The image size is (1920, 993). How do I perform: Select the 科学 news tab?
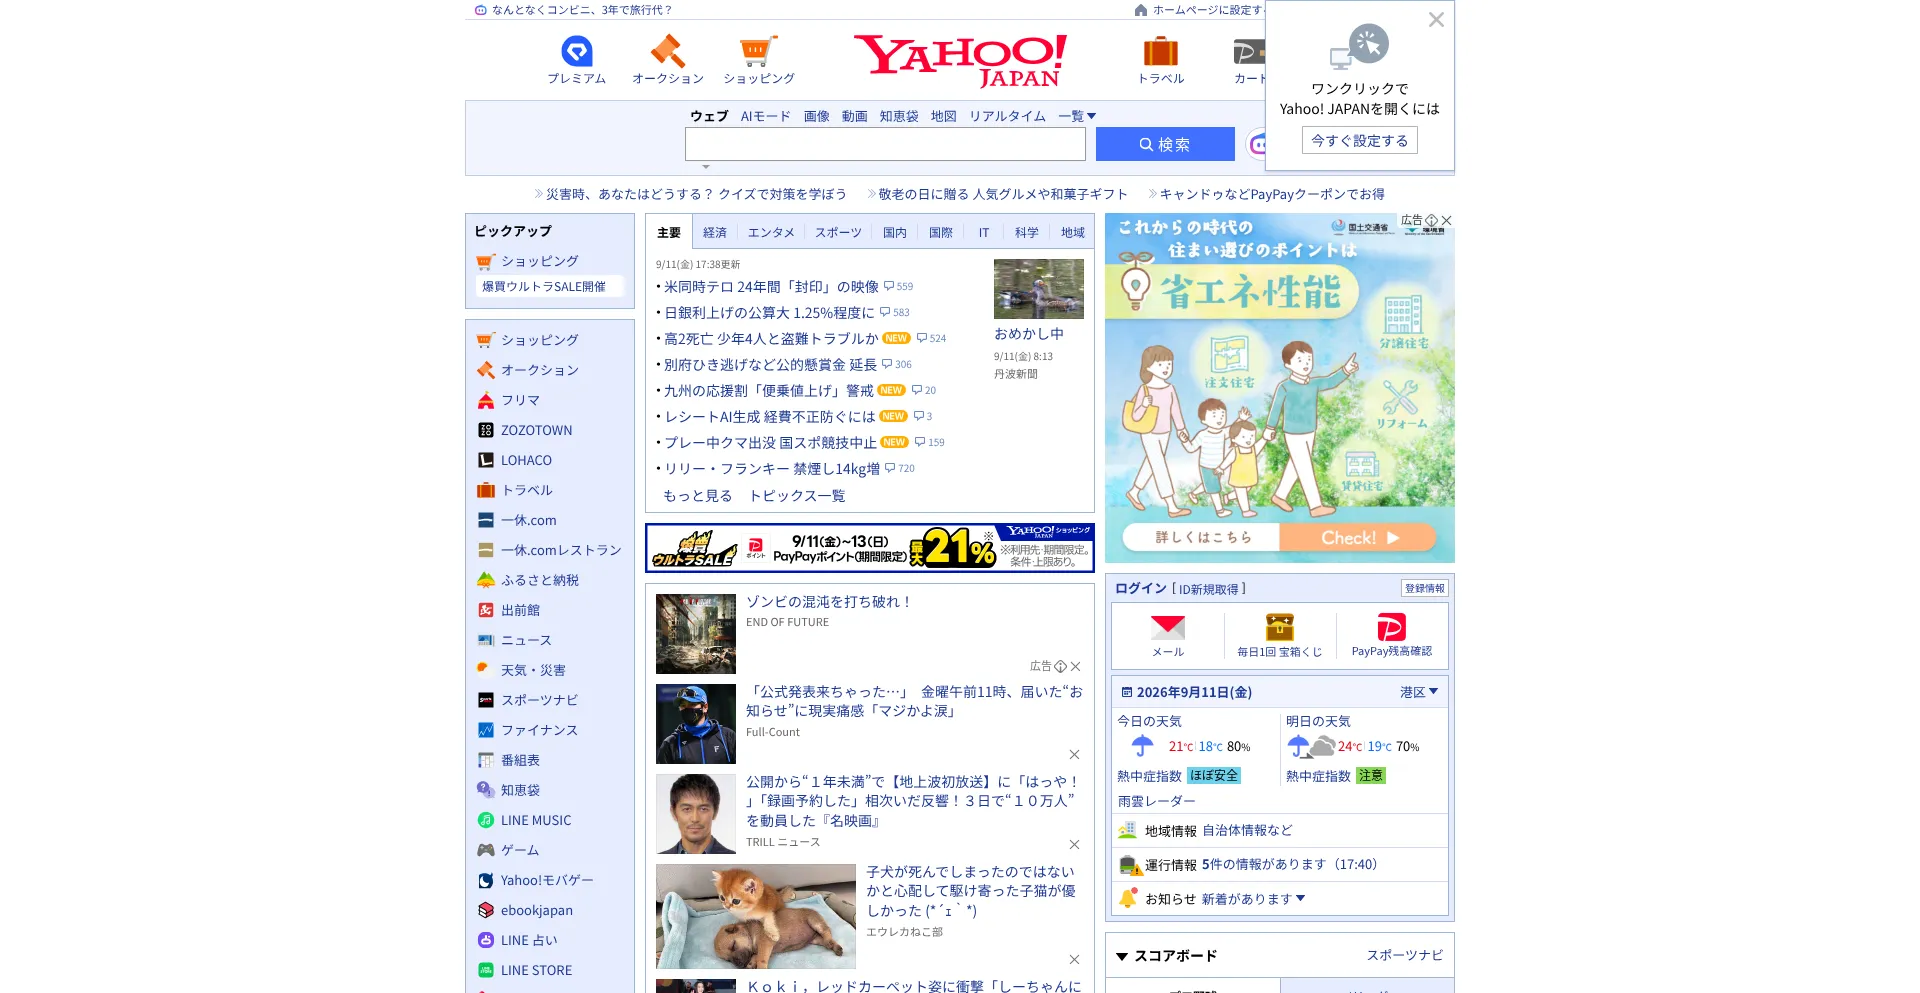(1027, 233)
